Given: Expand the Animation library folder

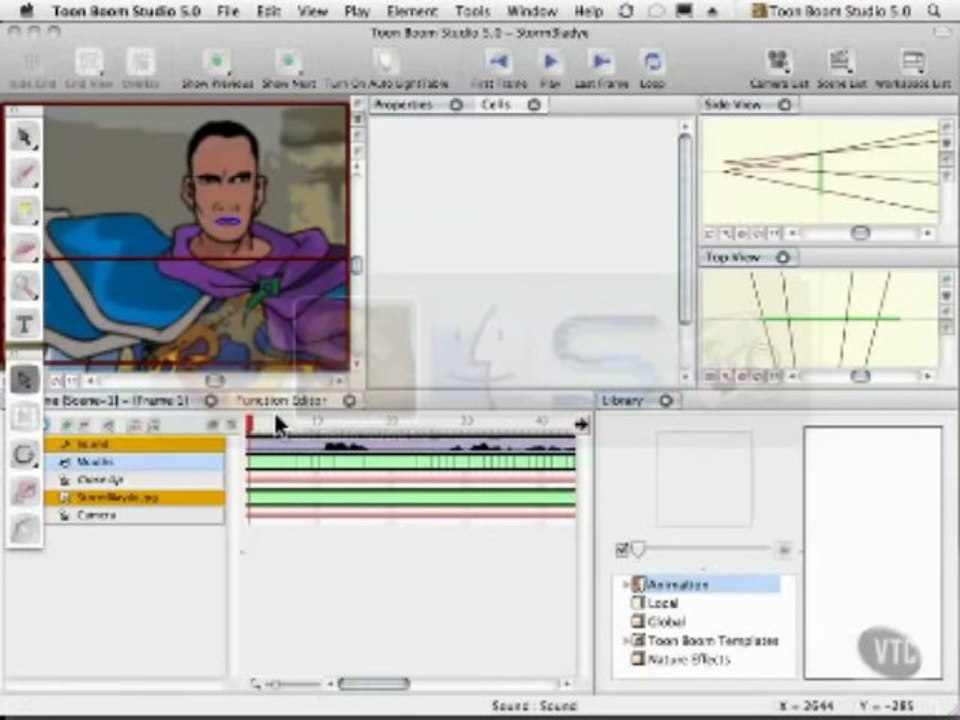Looking at the screenshot, I should tap(626, 584).
